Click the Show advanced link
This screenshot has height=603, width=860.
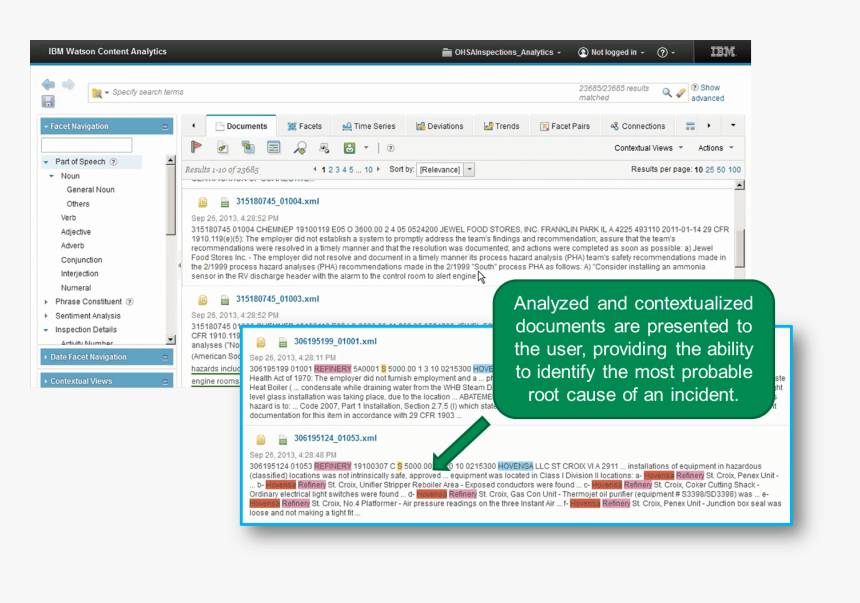(708, 93)
